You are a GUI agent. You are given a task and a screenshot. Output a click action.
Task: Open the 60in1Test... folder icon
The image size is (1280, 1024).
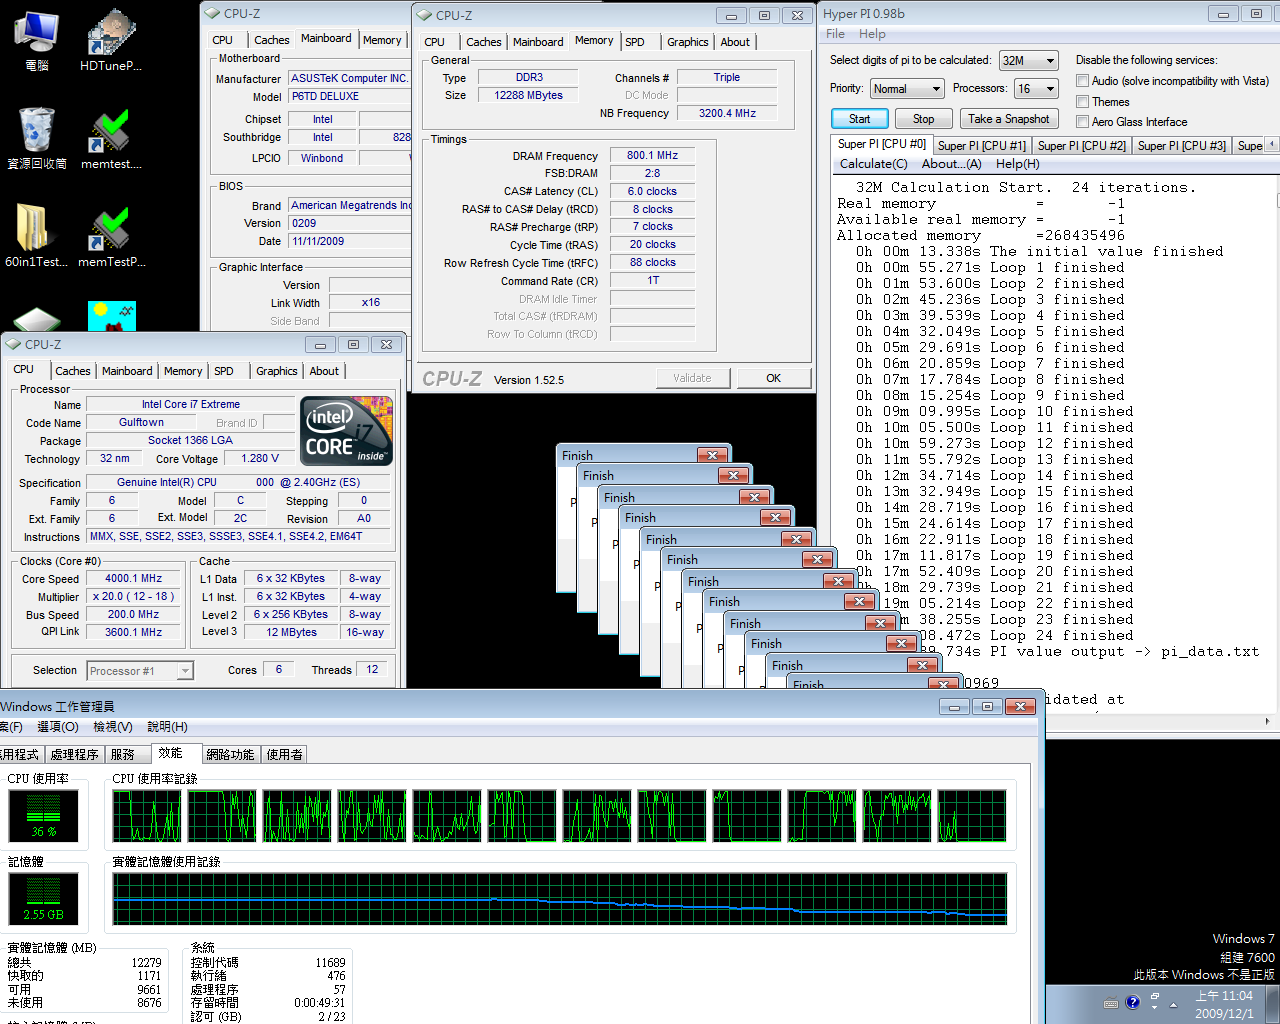point(37,236)
